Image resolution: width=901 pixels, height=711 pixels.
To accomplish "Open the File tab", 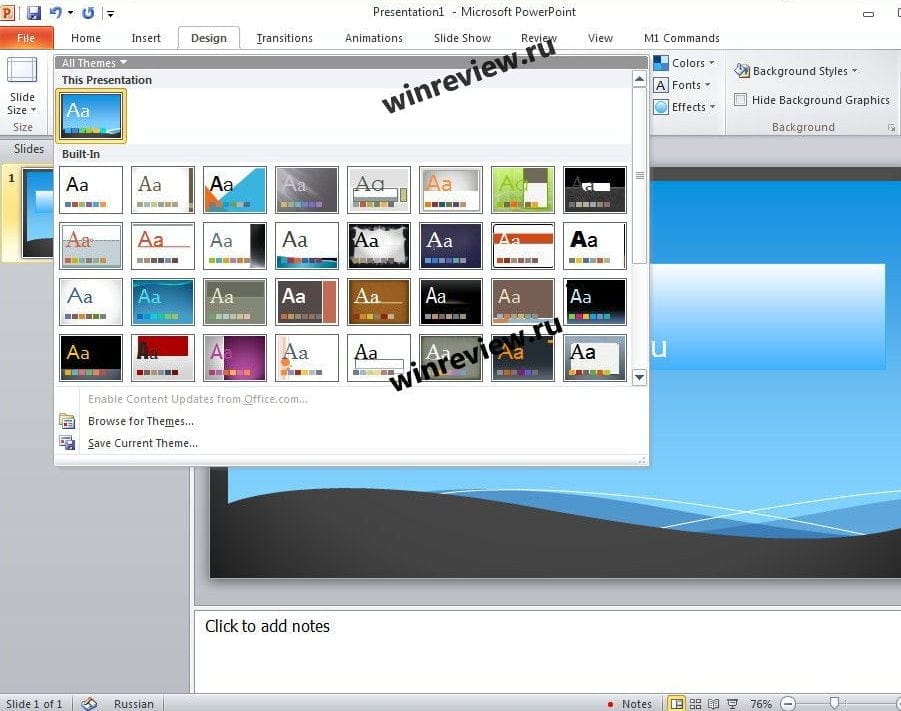I will tap(26, 38).
